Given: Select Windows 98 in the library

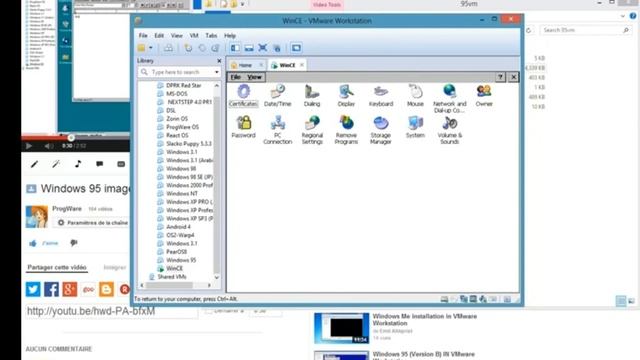Looking at the screenshot, I should pyautogui.click(x=181, y=169).
